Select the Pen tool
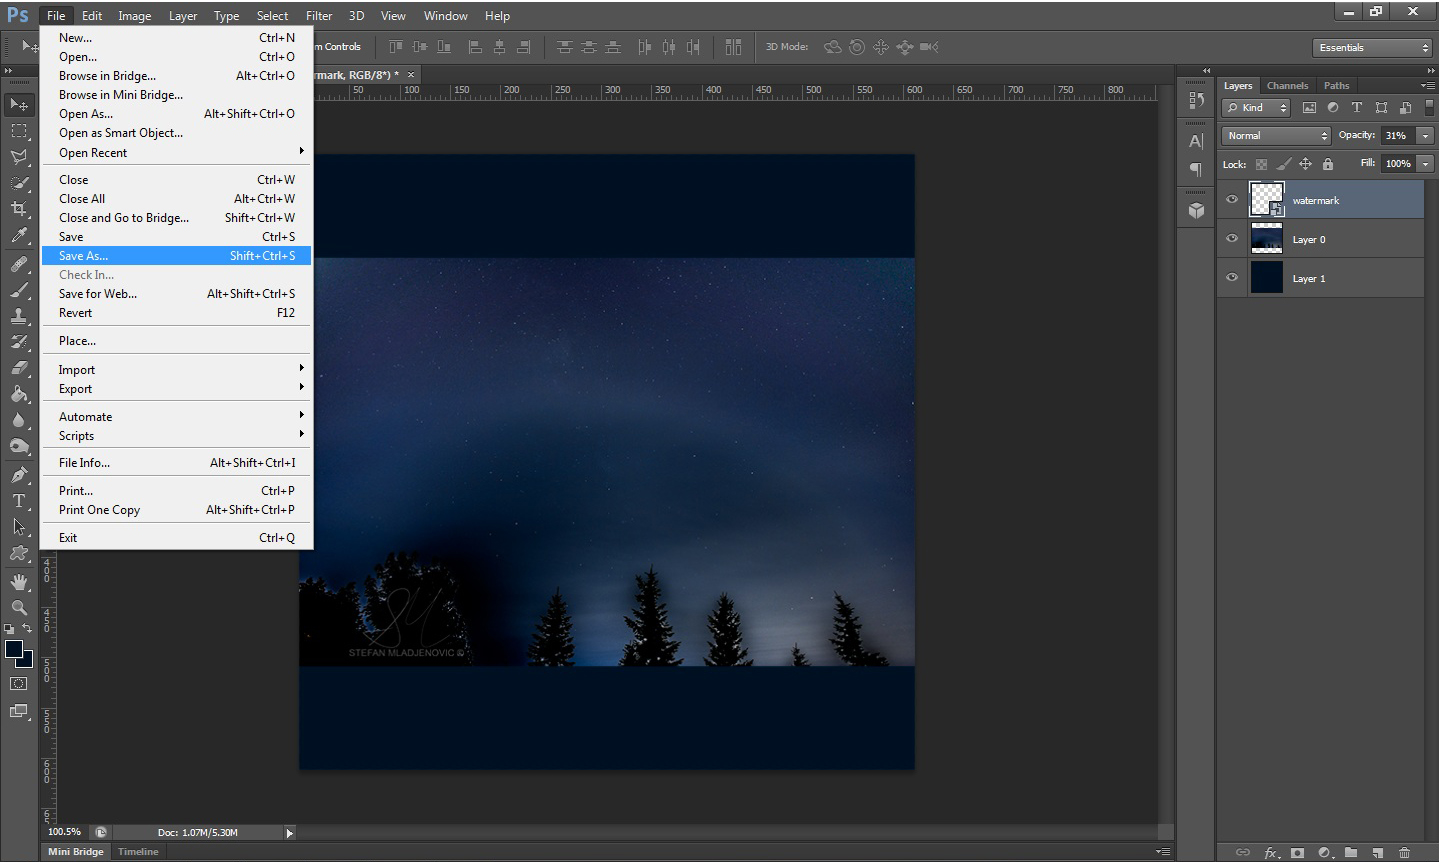1439x862 pixels. [19, 475]
